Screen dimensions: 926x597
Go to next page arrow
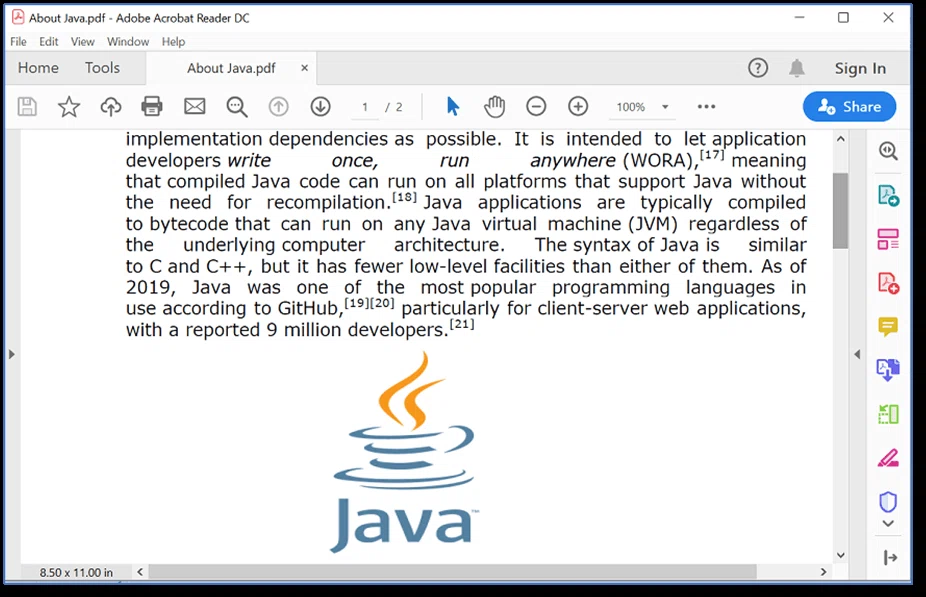click(x=321, y=107)
